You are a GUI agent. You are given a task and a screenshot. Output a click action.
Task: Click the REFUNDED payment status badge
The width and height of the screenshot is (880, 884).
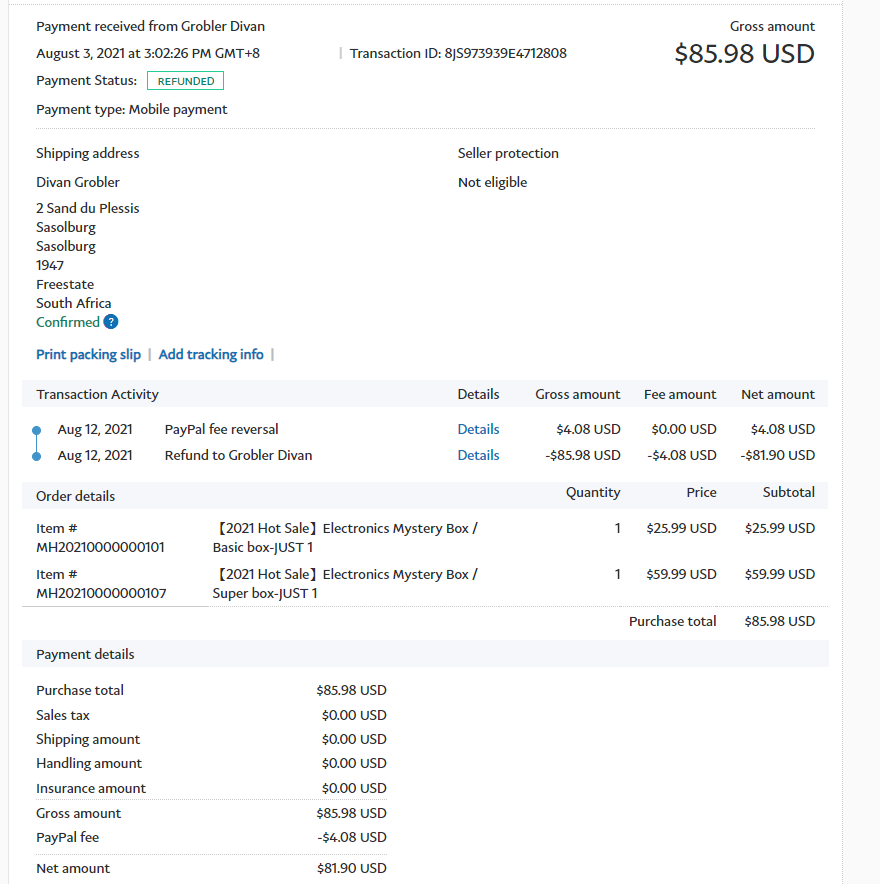185,81
